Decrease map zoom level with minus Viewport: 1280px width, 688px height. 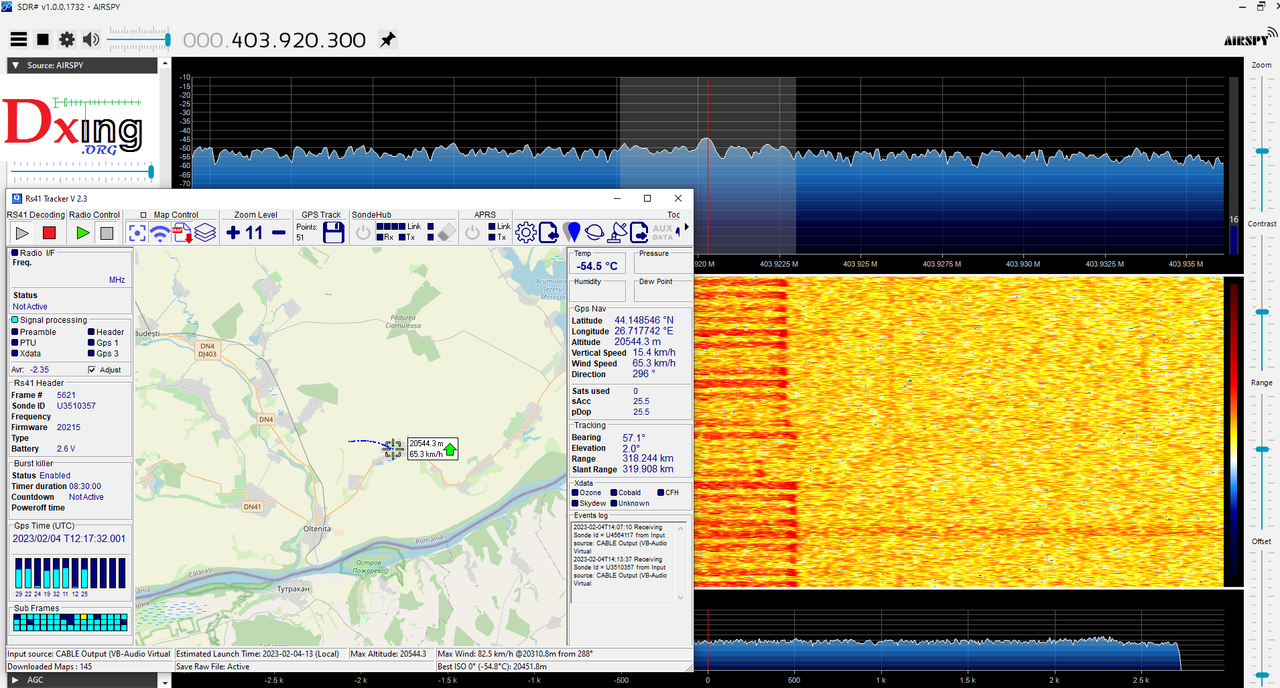[x=279, y=233]
